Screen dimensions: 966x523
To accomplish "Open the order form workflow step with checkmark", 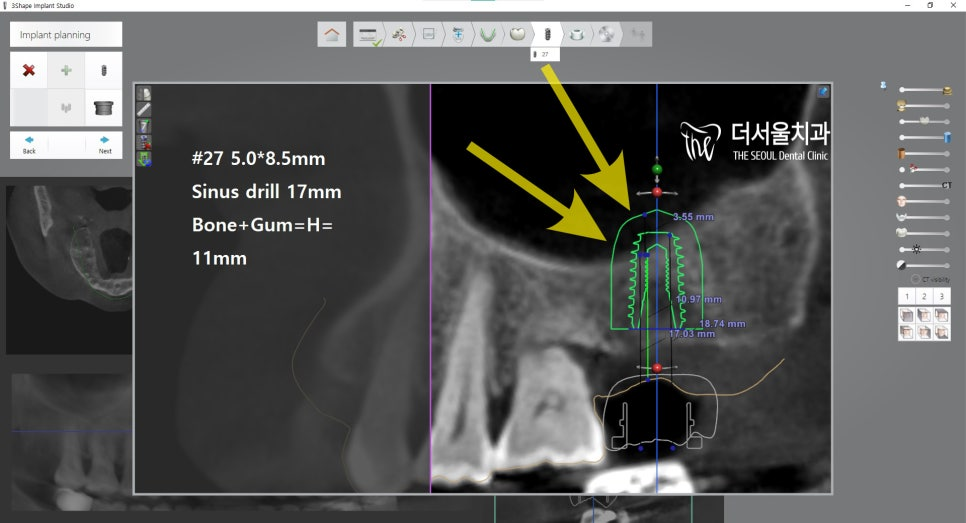I will (369, 35).
